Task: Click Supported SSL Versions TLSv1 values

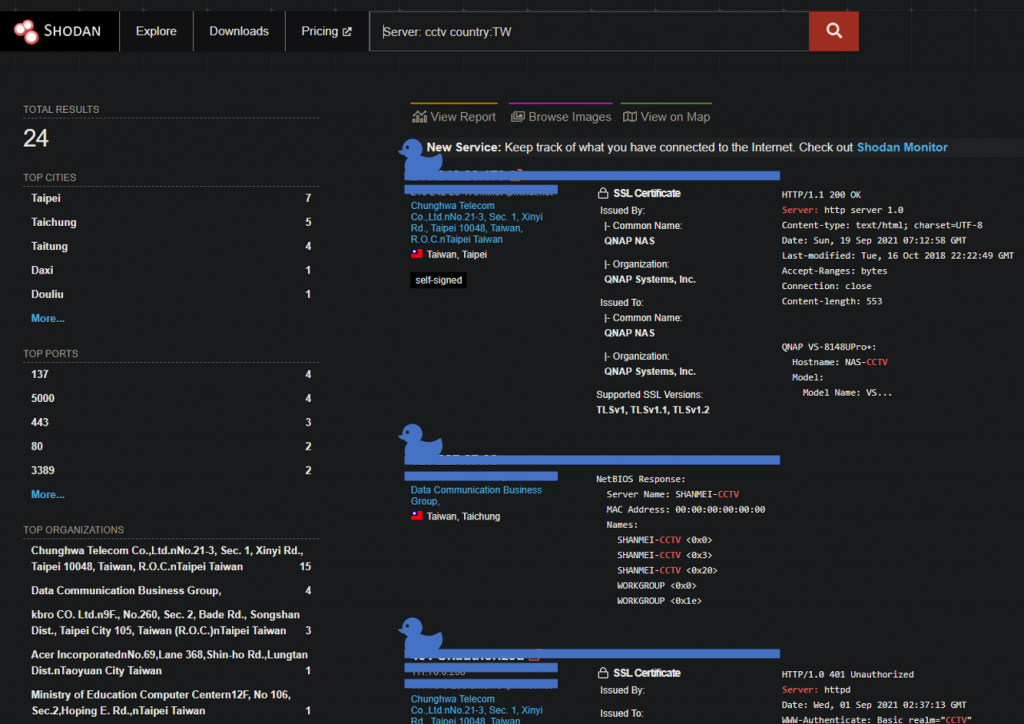Action: click(x=652, y=410)
